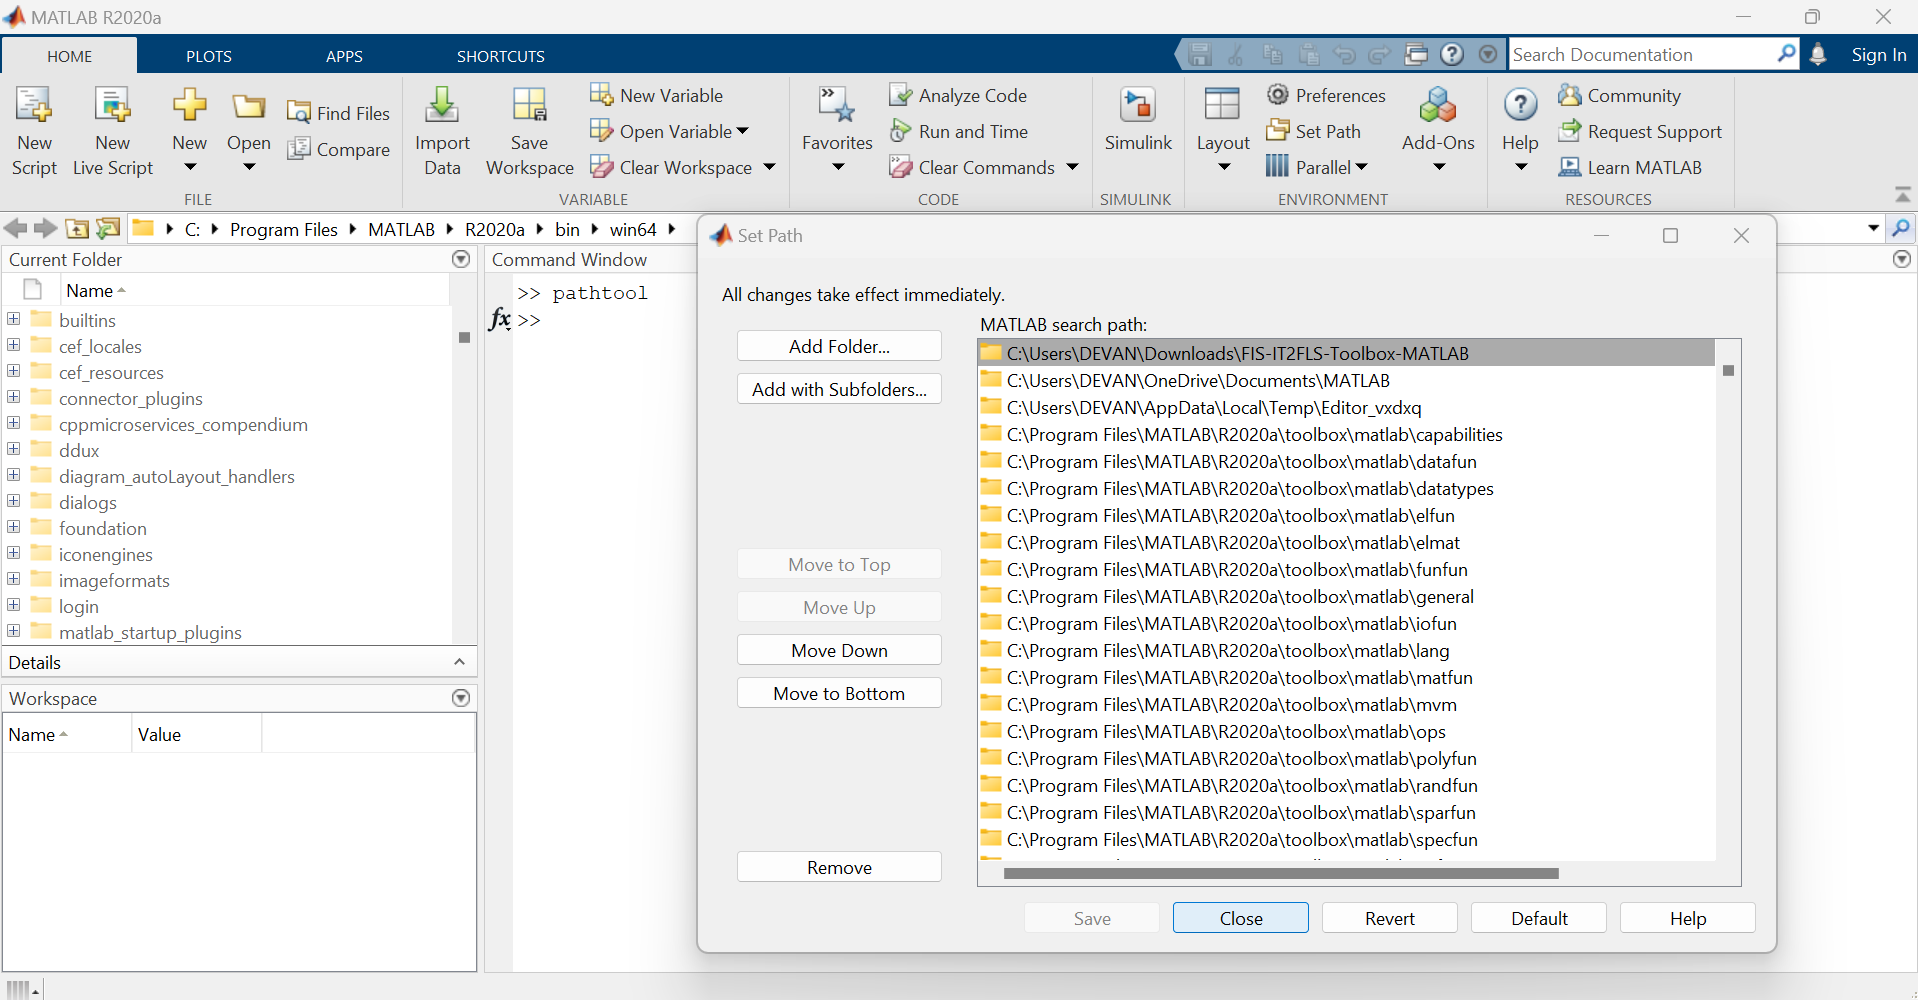Select the toolbox\matlab\general path entry

click(1346, 596)
